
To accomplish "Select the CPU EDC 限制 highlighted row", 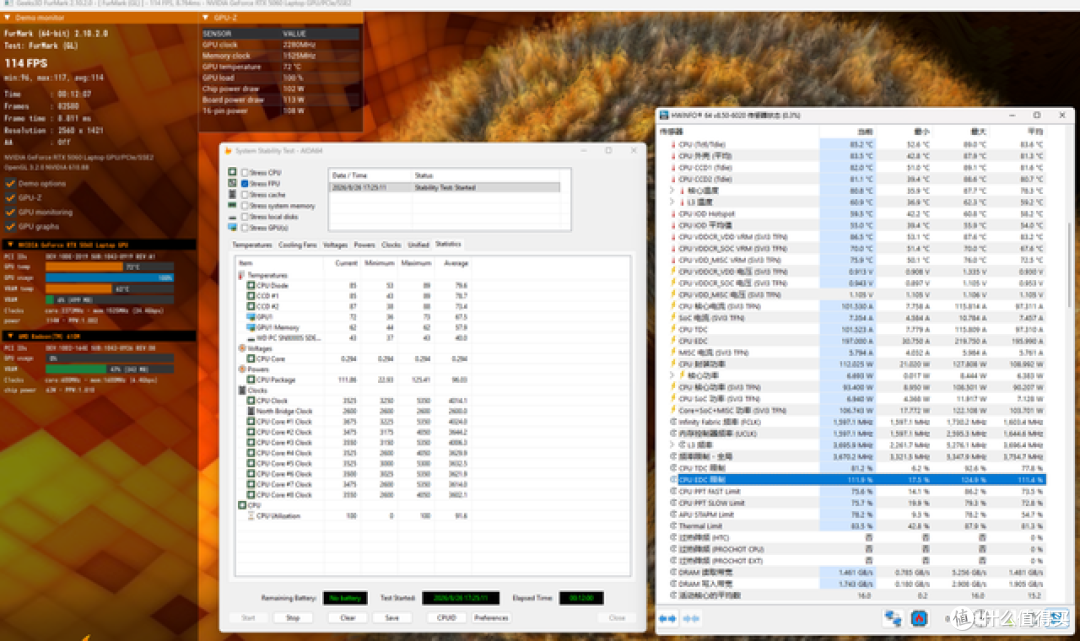I will [x=858, y=480].
